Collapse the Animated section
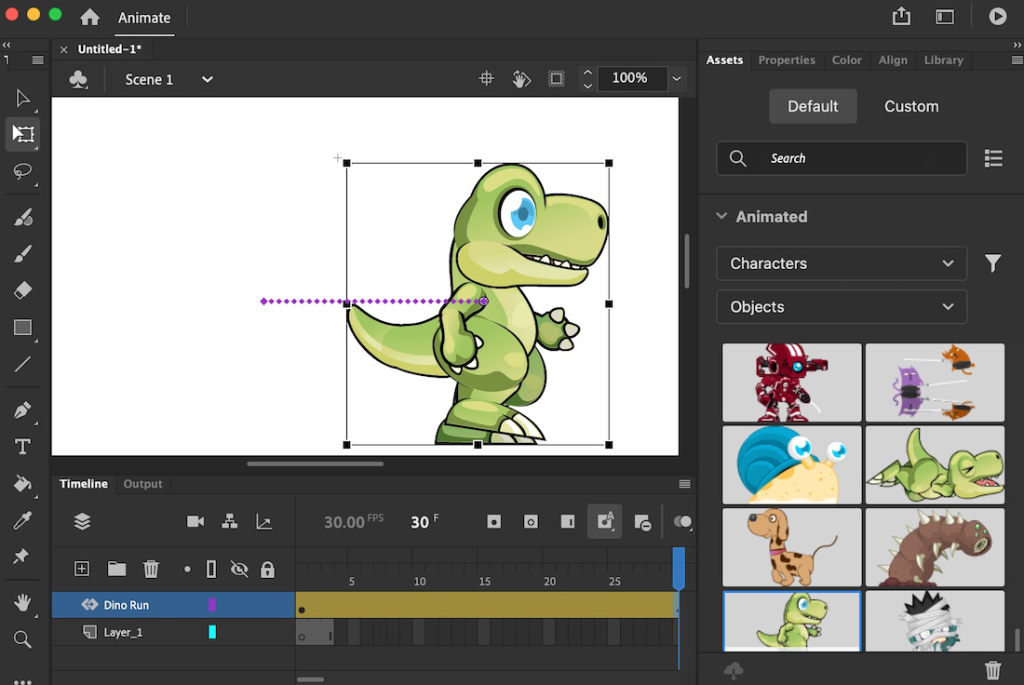This screenshot has width=1024, height=685. (x=721, y=216)
